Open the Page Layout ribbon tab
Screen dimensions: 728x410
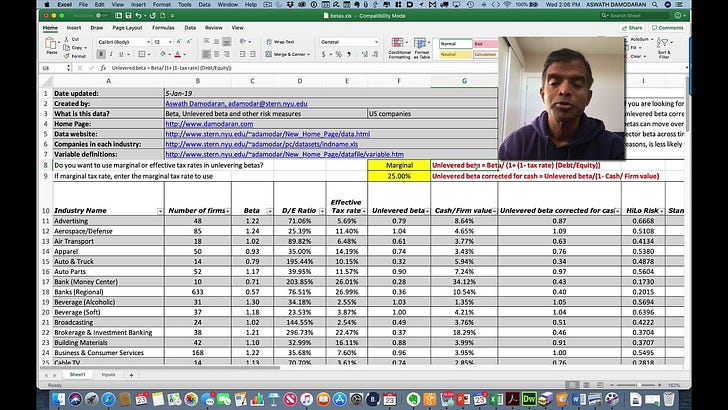click(127, 28)
